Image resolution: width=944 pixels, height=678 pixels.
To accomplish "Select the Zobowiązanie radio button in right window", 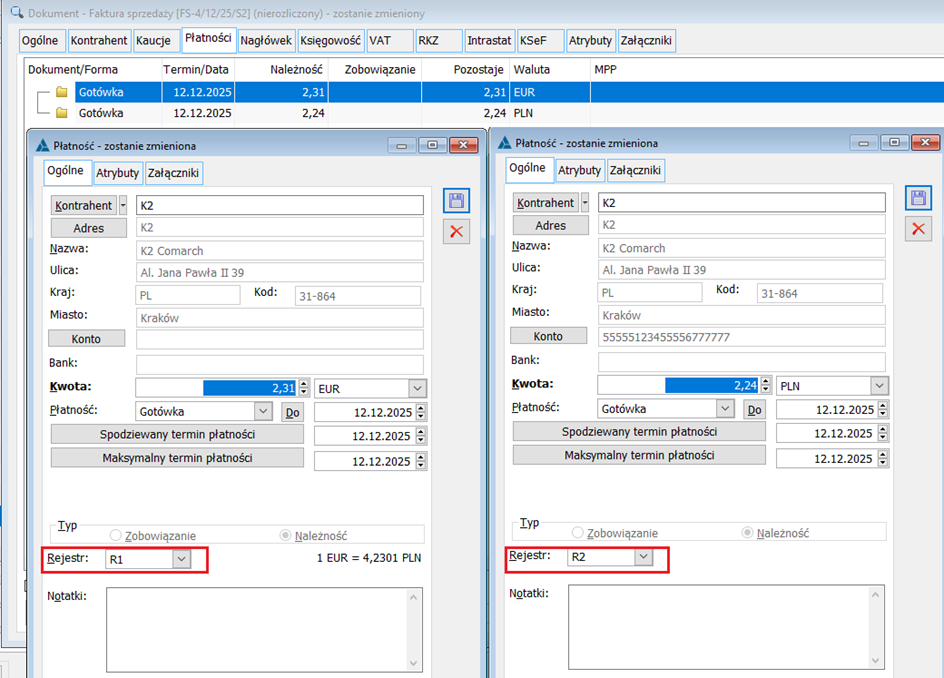I will pos(577,533).
